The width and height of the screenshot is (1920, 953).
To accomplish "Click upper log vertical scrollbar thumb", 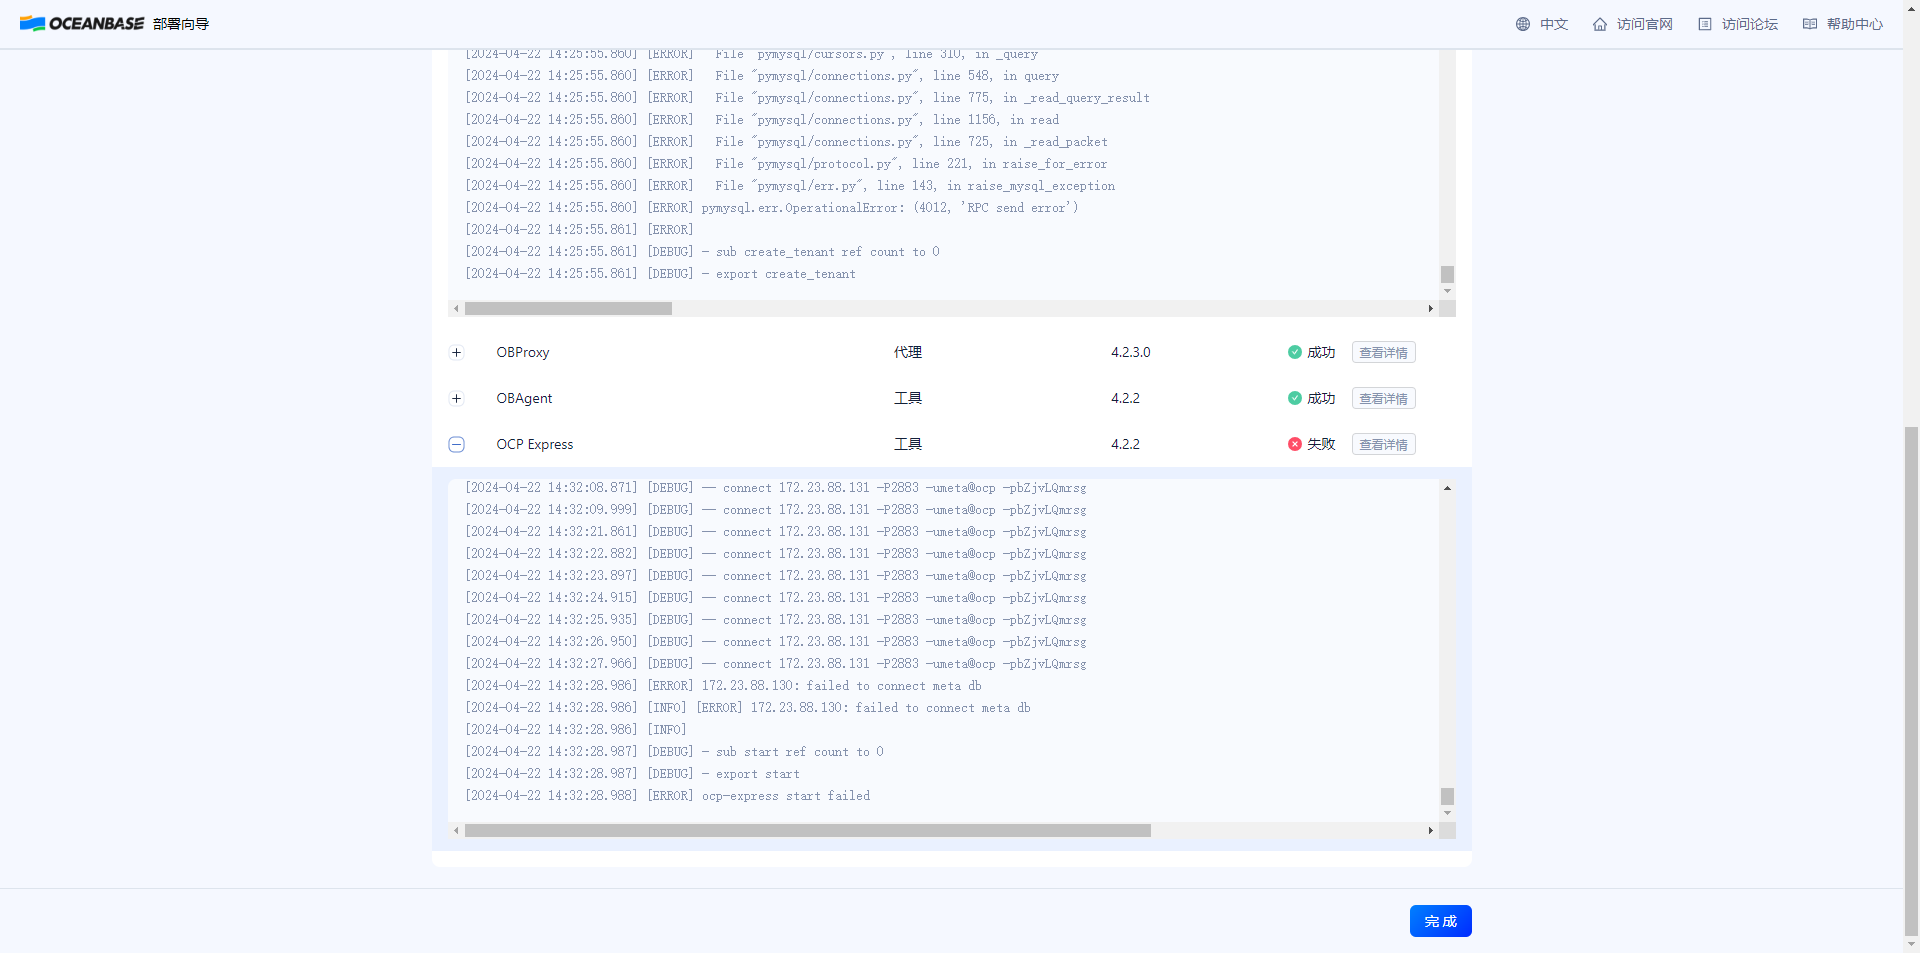I will (x=1447, y=274).
